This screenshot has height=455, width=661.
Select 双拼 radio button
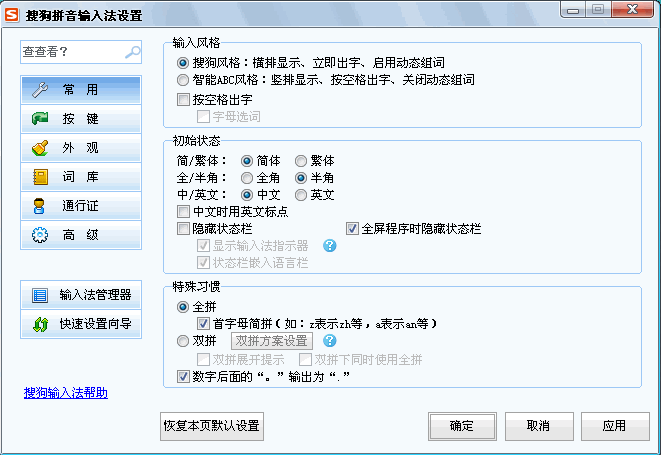click(182, 341)
